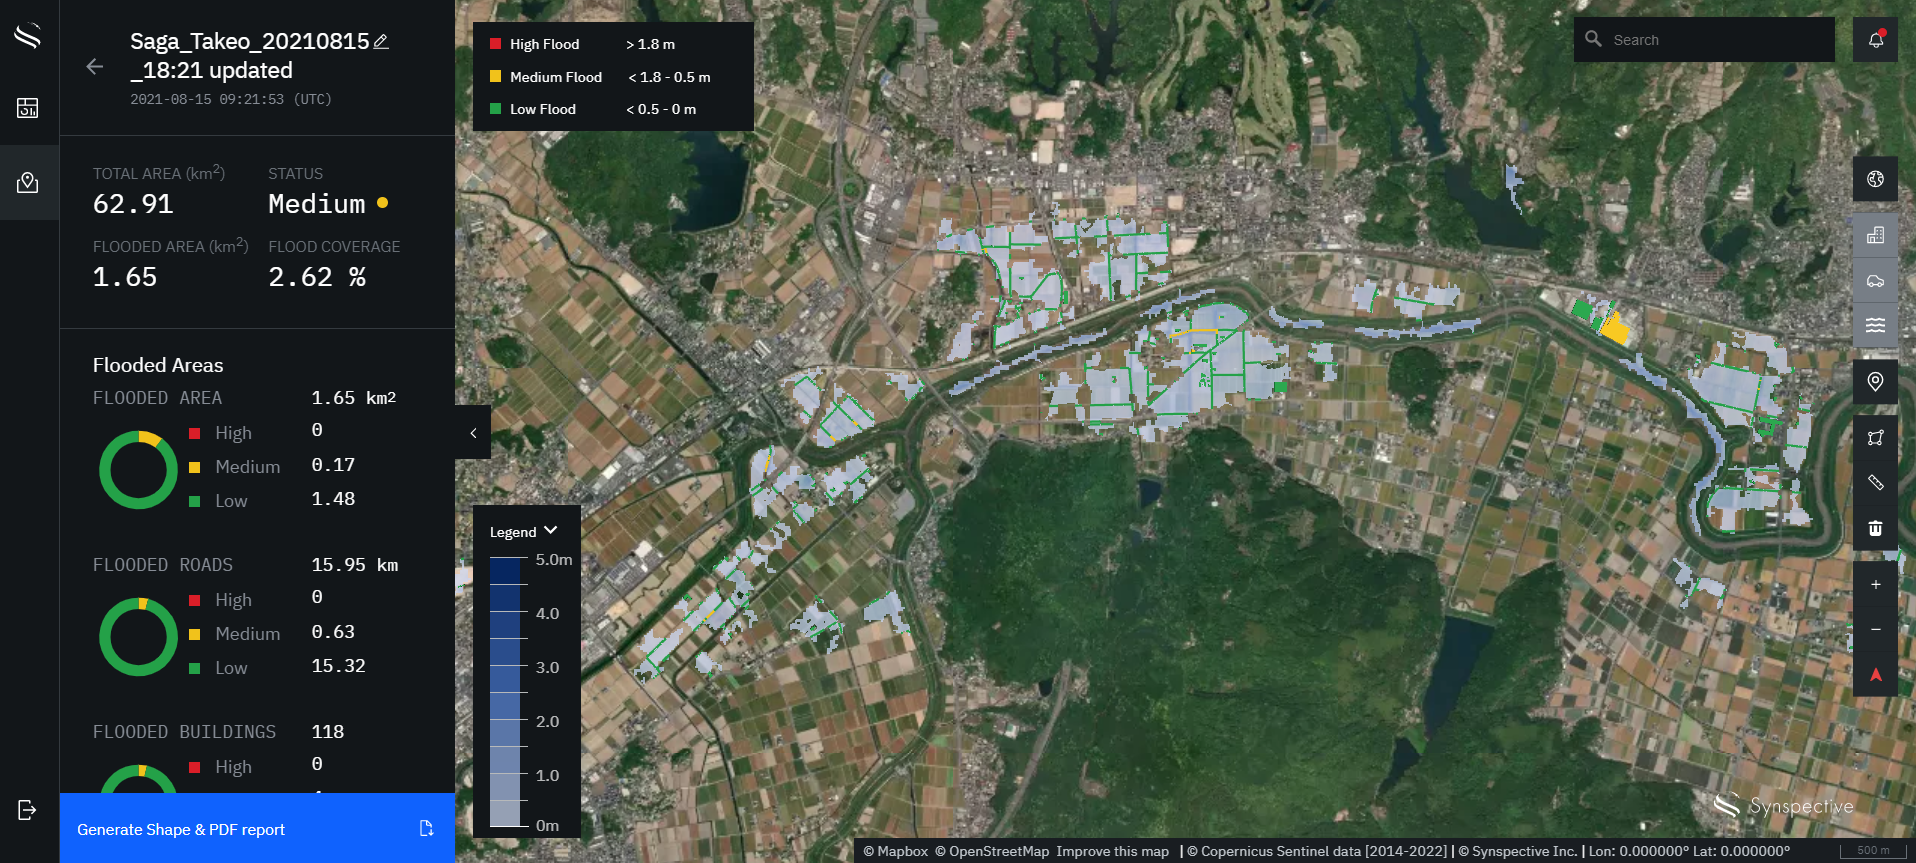The image size is (1916, 863).
Task: Click the Medium Flood legend label
Action: tap(556, 77)
